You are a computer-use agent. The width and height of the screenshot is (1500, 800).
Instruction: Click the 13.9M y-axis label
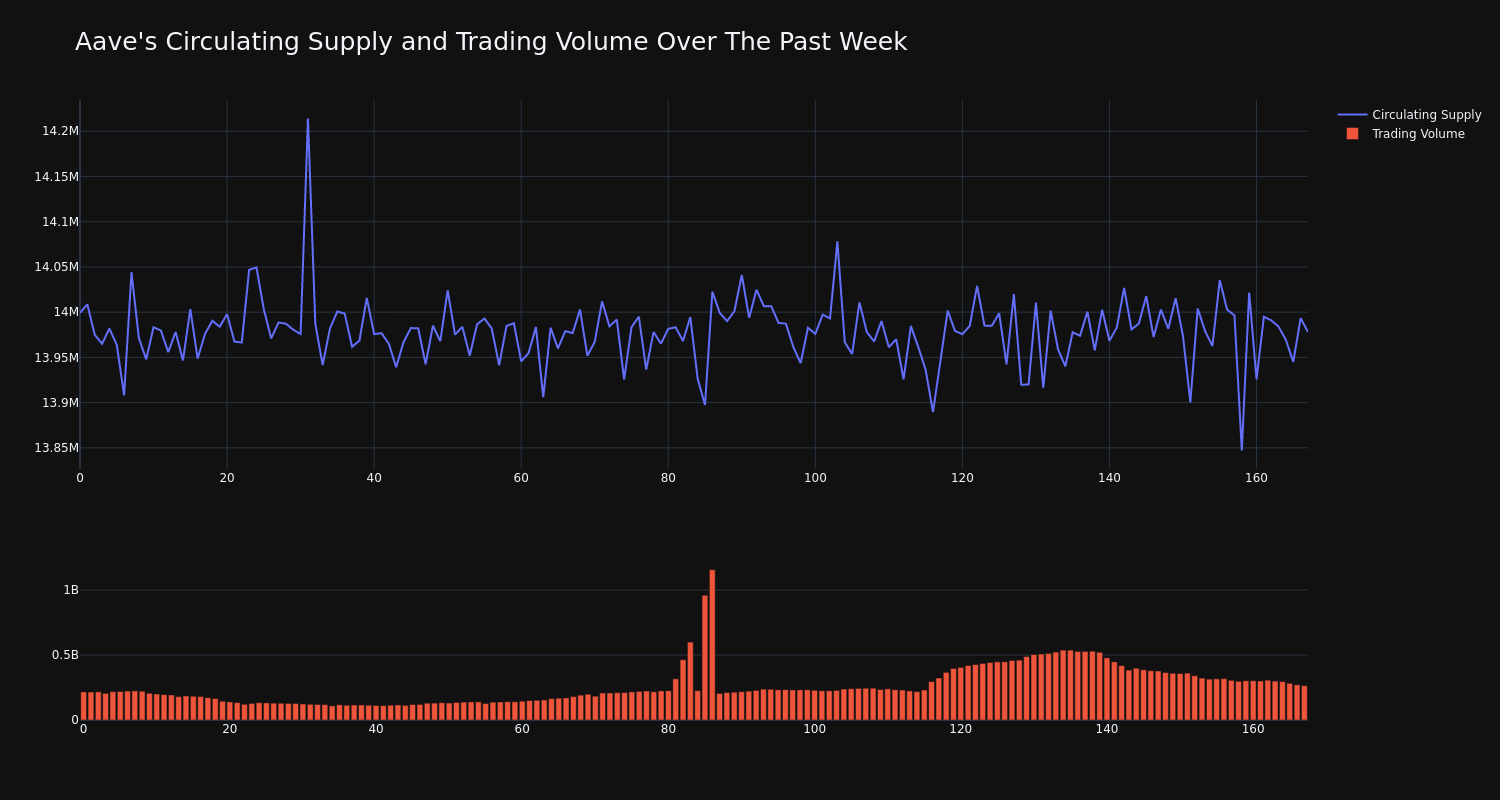pyautogui.click(x=60, y=403)
